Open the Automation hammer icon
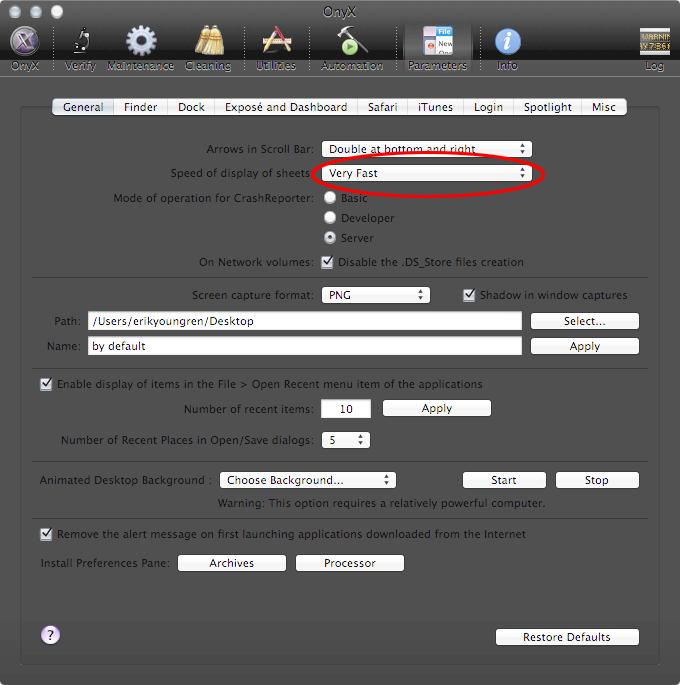680x685 pixels. tap(352, 41)
